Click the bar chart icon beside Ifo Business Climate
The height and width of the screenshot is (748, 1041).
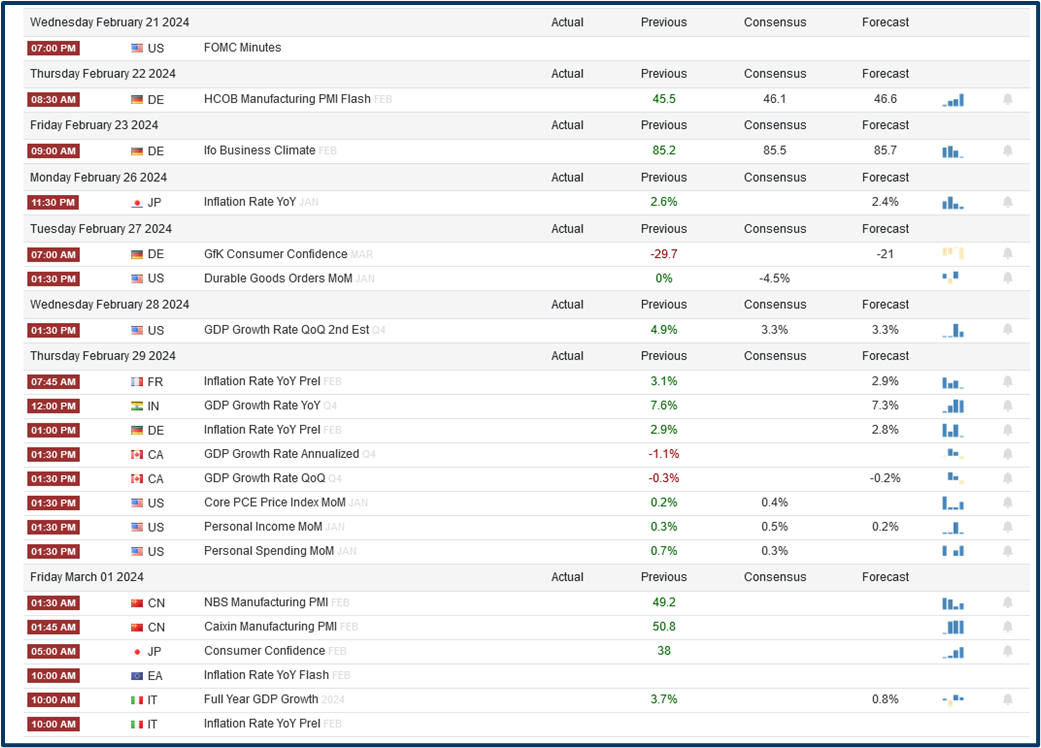953,151
